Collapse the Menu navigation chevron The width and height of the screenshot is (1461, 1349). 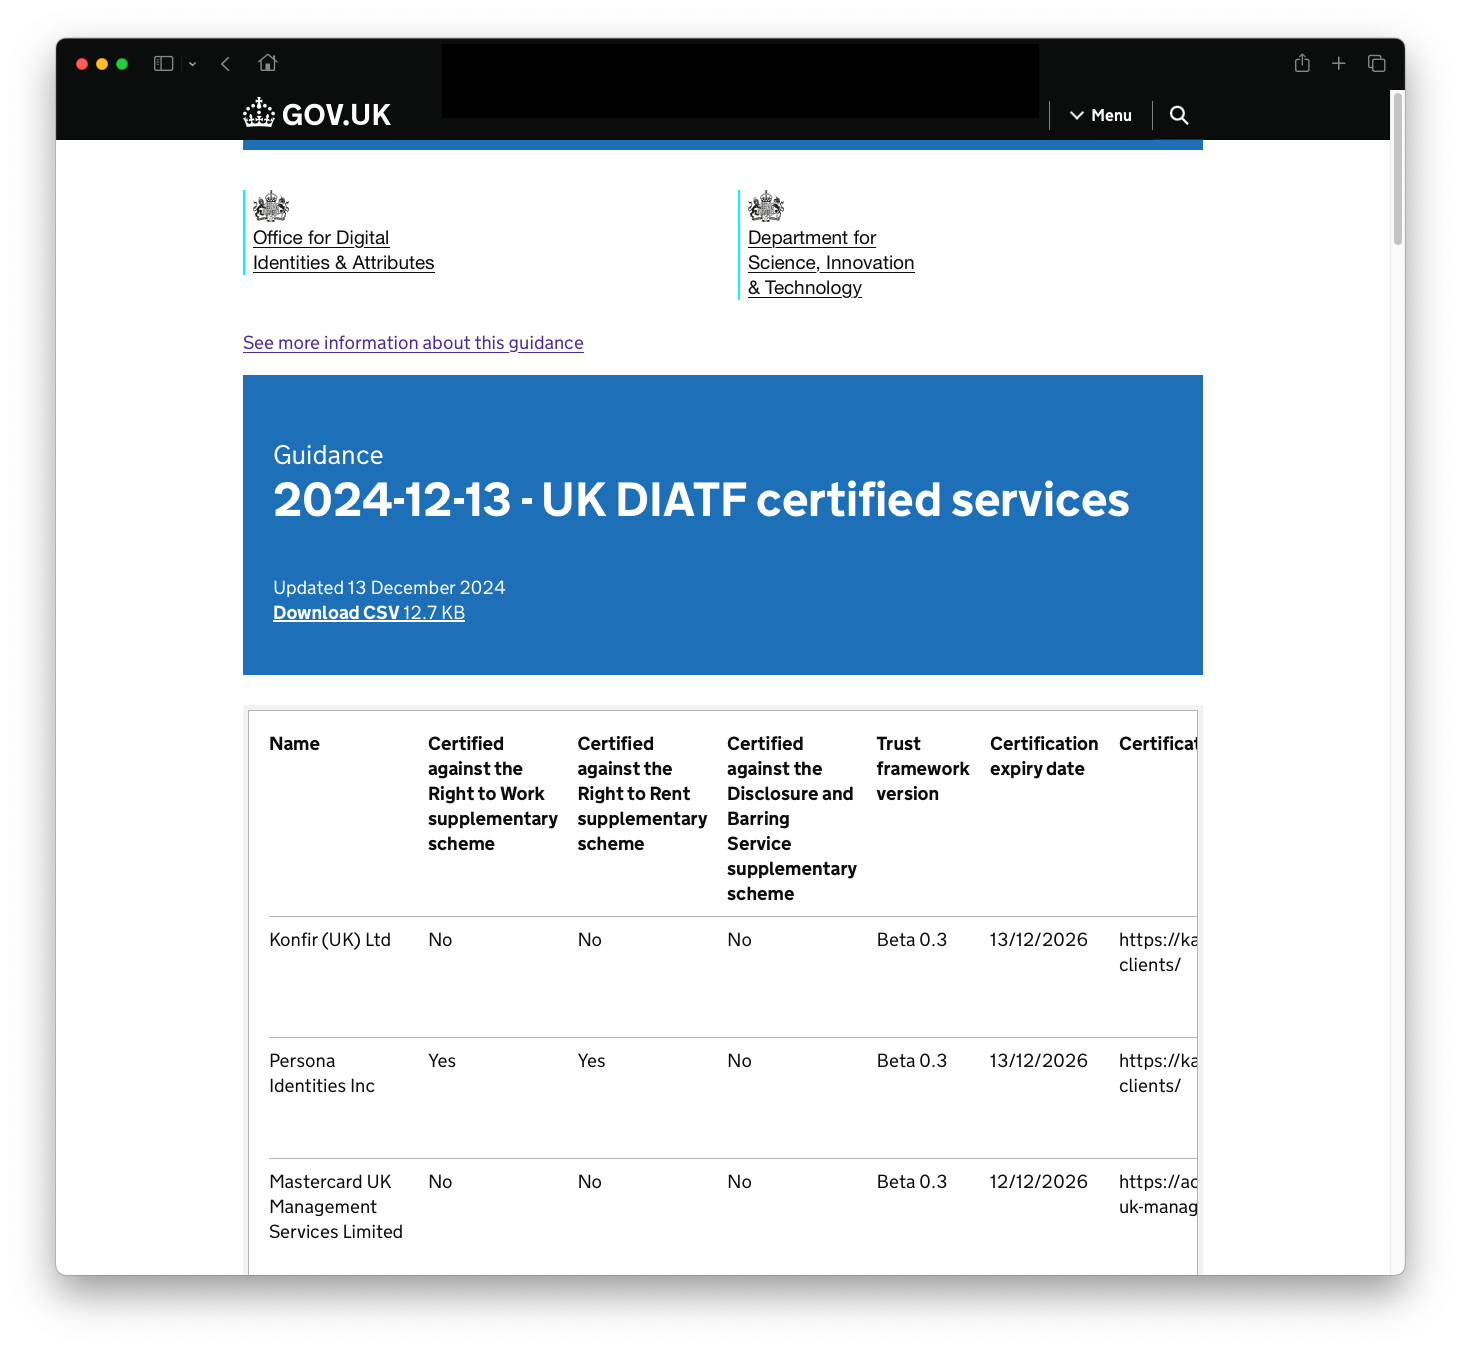click(1075, 115)
